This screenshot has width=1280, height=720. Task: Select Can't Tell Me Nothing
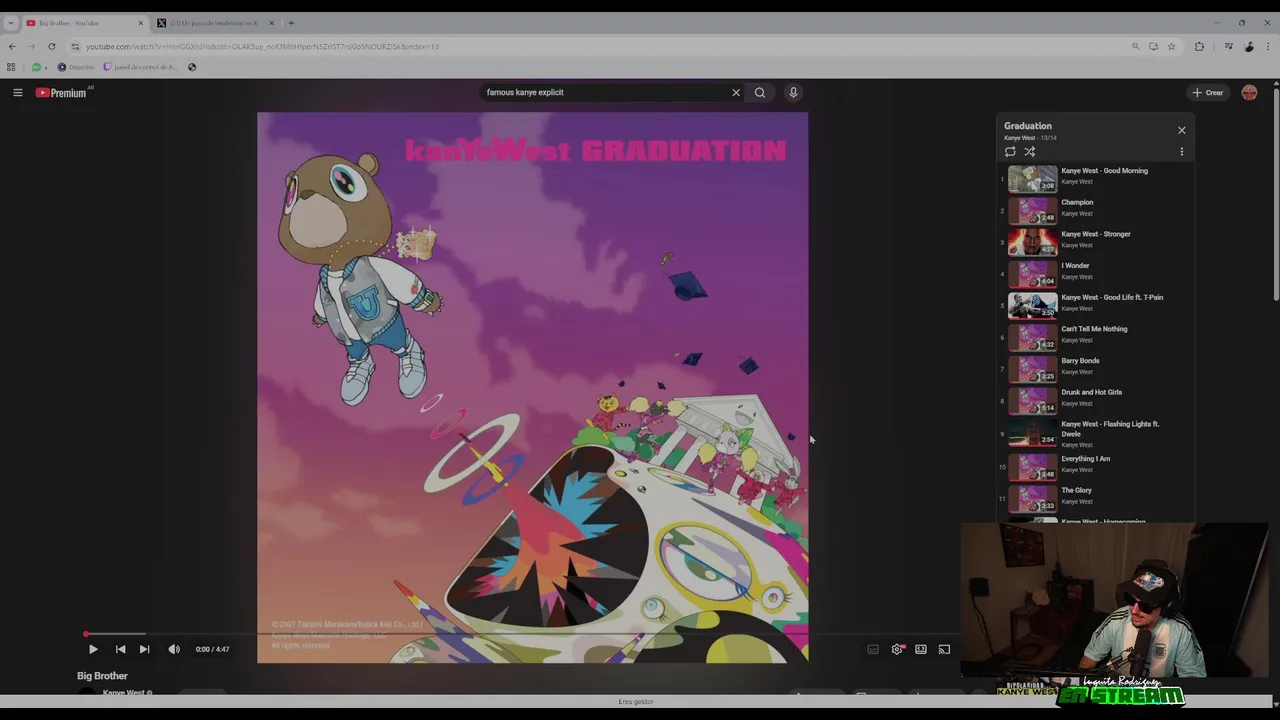click(1096, 336)
